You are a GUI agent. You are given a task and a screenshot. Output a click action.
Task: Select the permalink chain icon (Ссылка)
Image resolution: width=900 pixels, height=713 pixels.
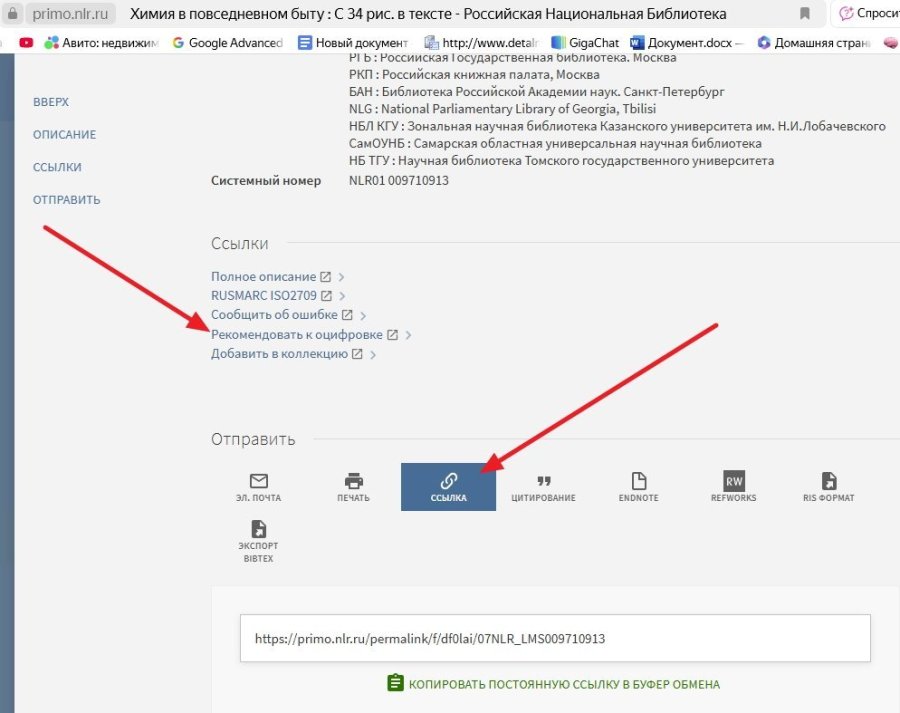(448, 481)
